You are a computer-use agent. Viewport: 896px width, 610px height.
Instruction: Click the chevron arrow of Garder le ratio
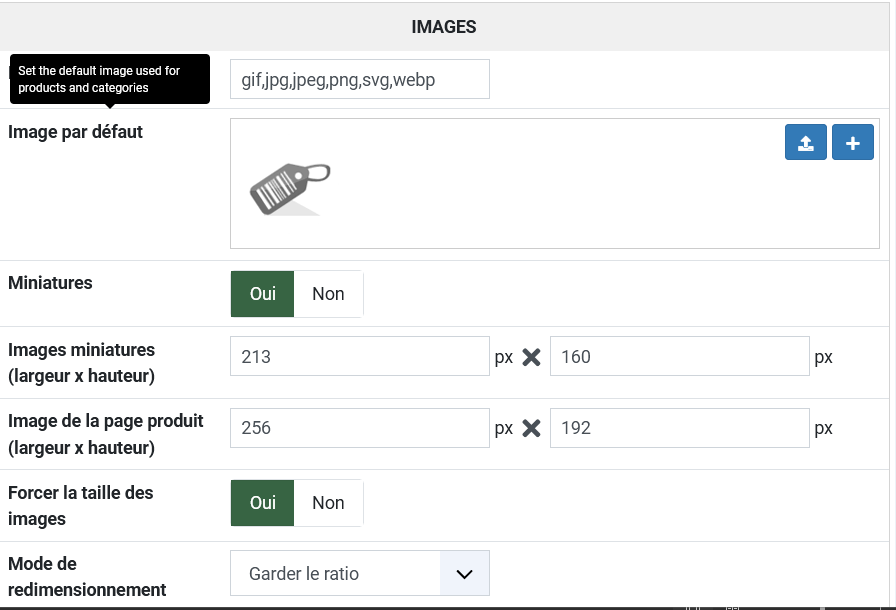tap(464, 574)
